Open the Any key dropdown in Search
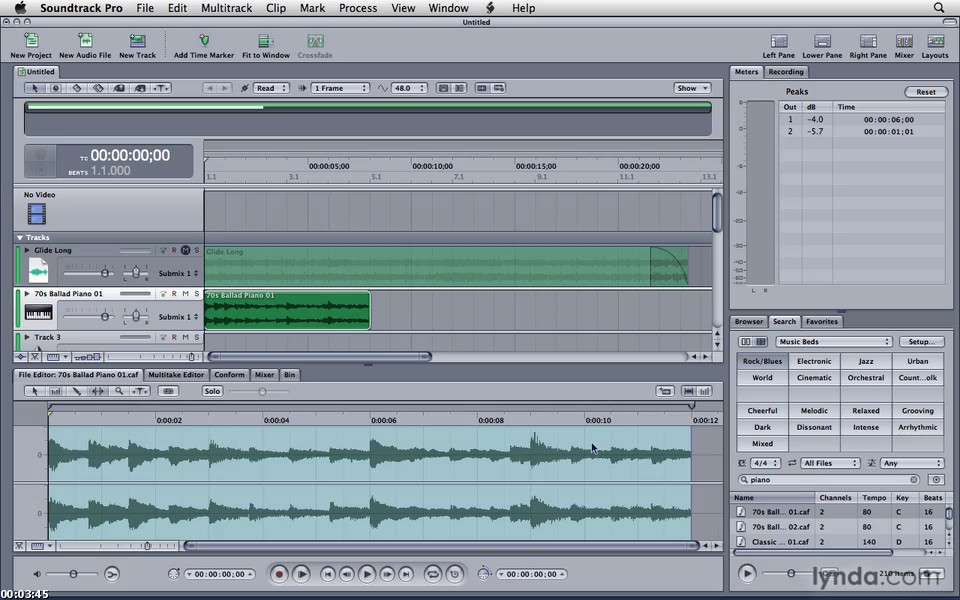The height and width of the screenshot is (600, 960). [912, 463]
